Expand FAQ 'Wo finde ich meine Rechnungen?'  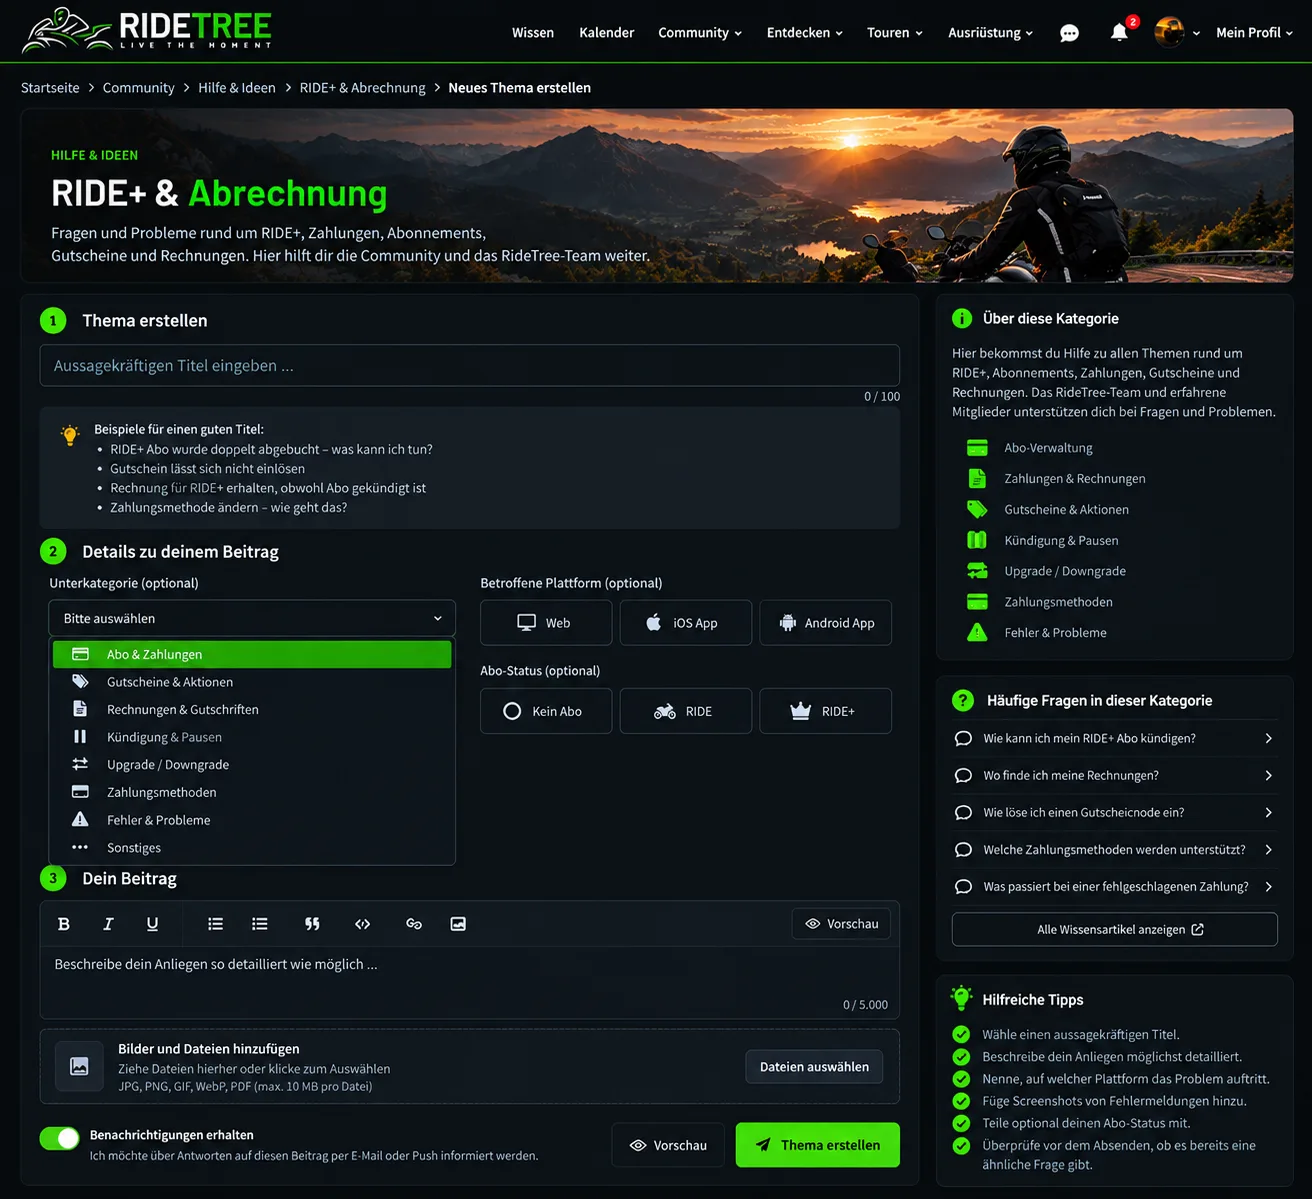click(x=1115, y=775)
